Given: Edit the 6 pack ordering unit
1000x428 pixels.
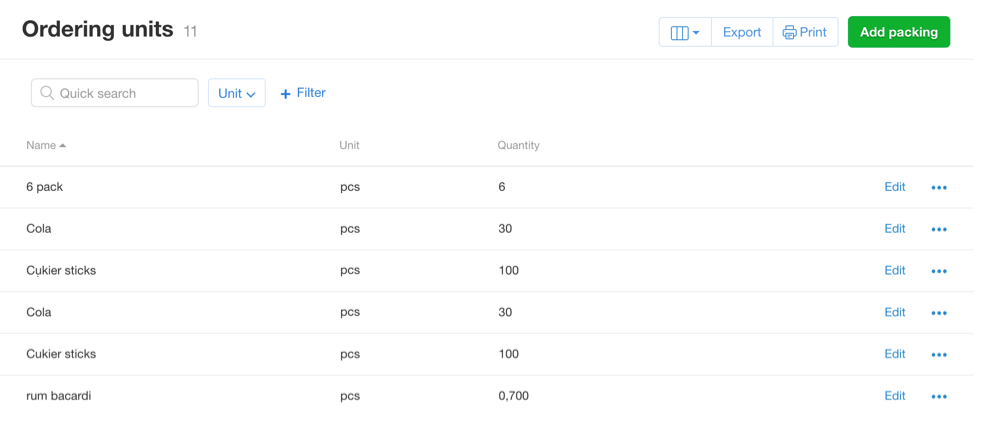Looking at the screenshot, I should click(894, 187).
